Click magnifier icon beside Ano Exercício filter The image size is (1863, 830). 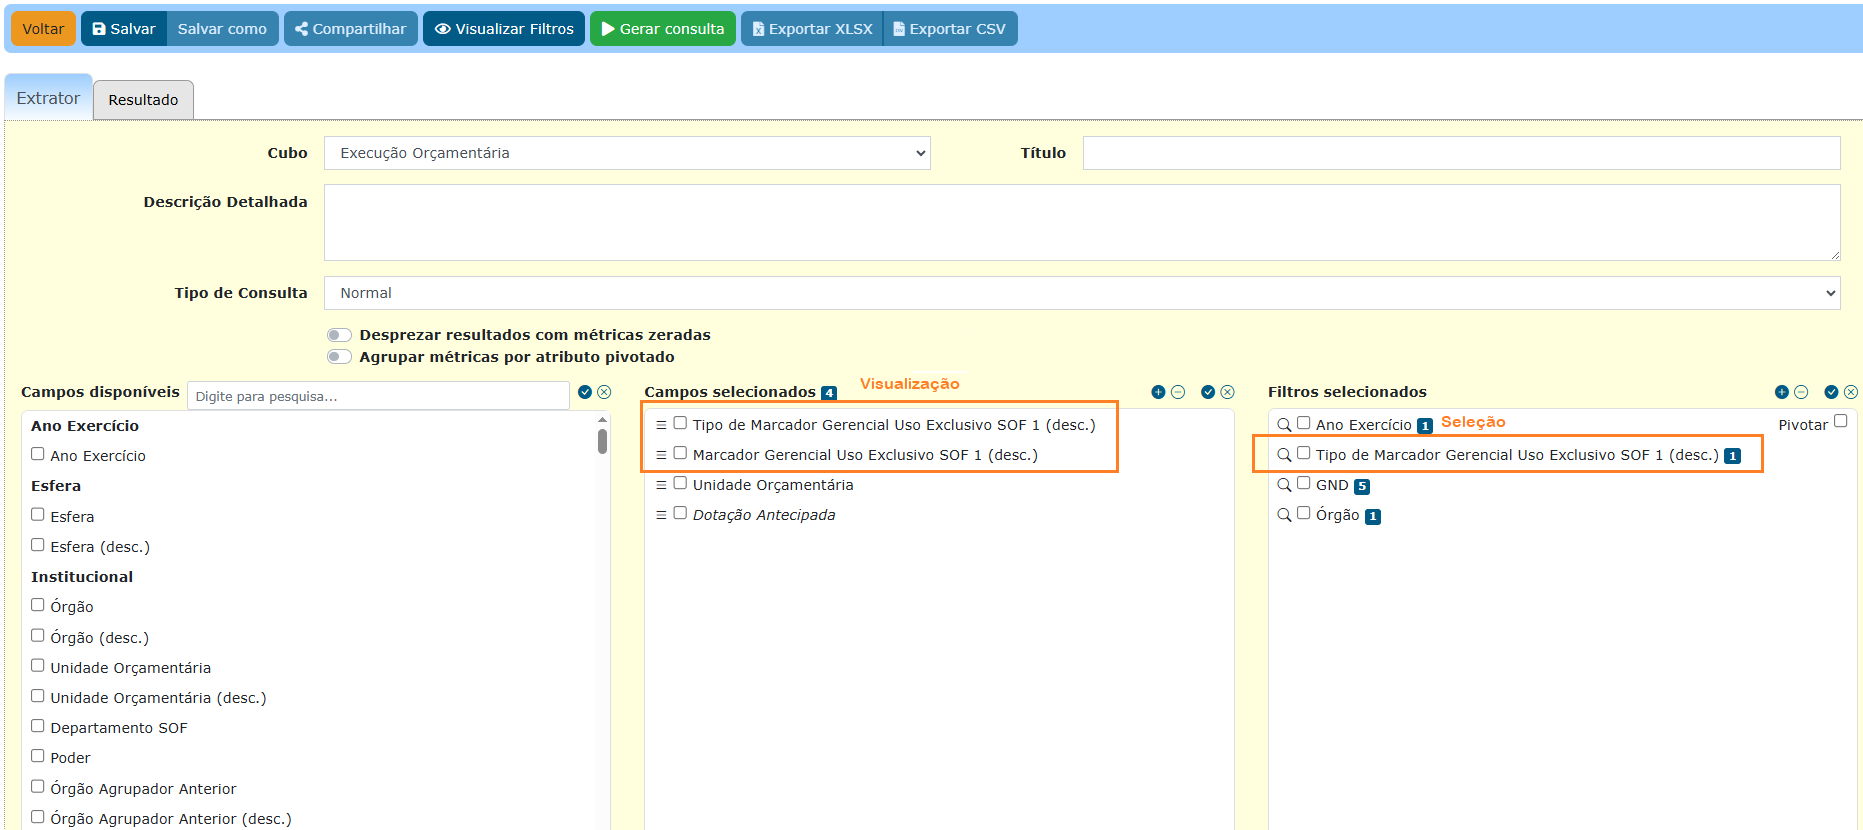coord(1284,425)
